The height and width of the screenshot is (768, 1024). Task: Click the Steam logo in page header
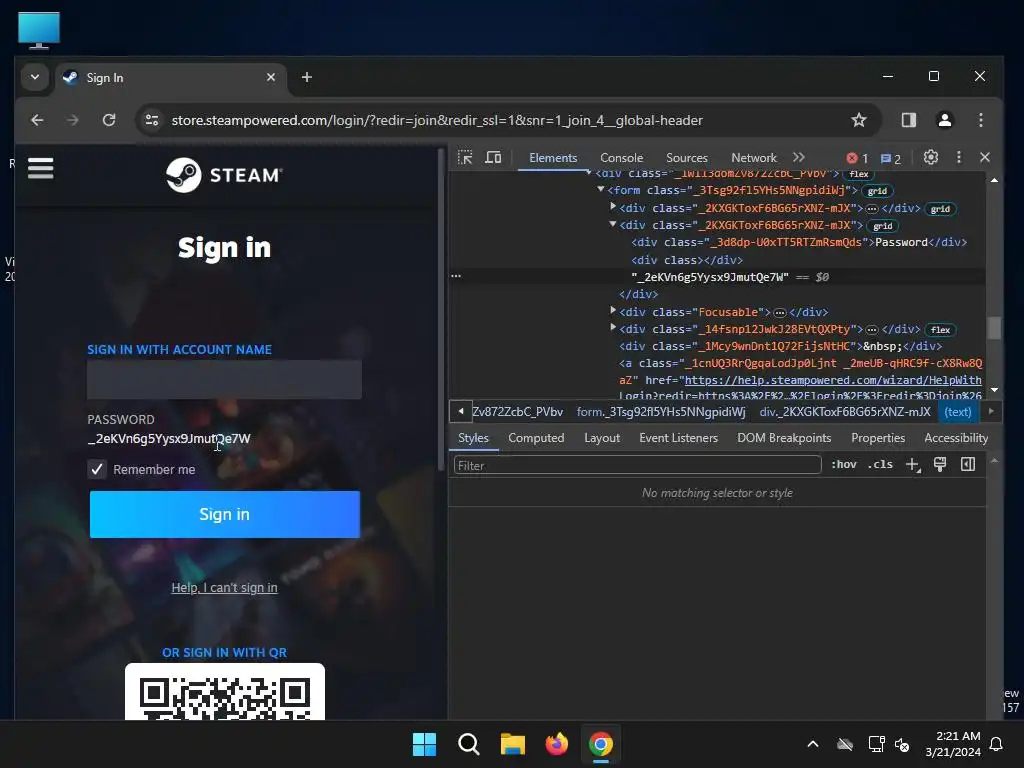click(x=224, y=175)
